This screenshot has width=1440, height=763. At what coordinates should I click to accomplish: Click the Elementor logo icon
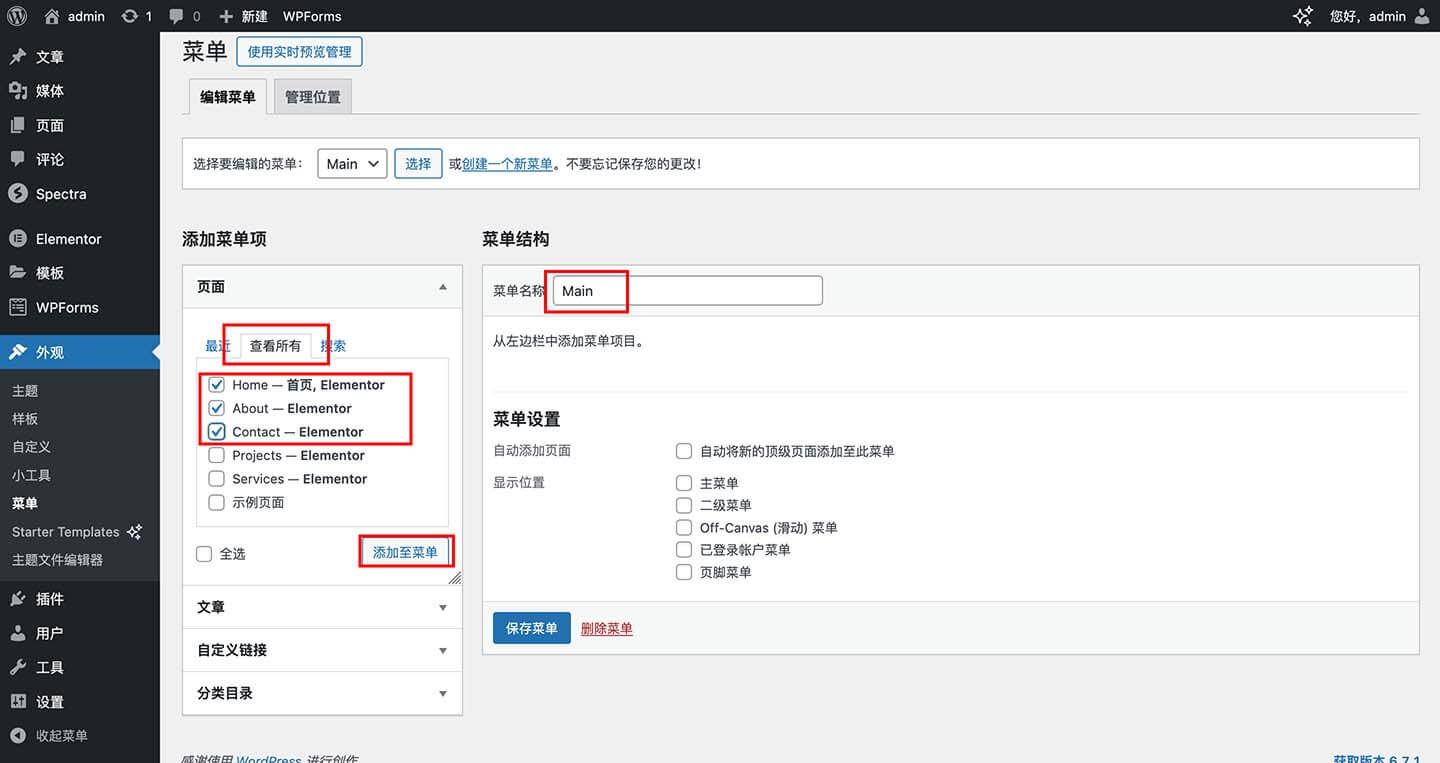coord(18,239)
